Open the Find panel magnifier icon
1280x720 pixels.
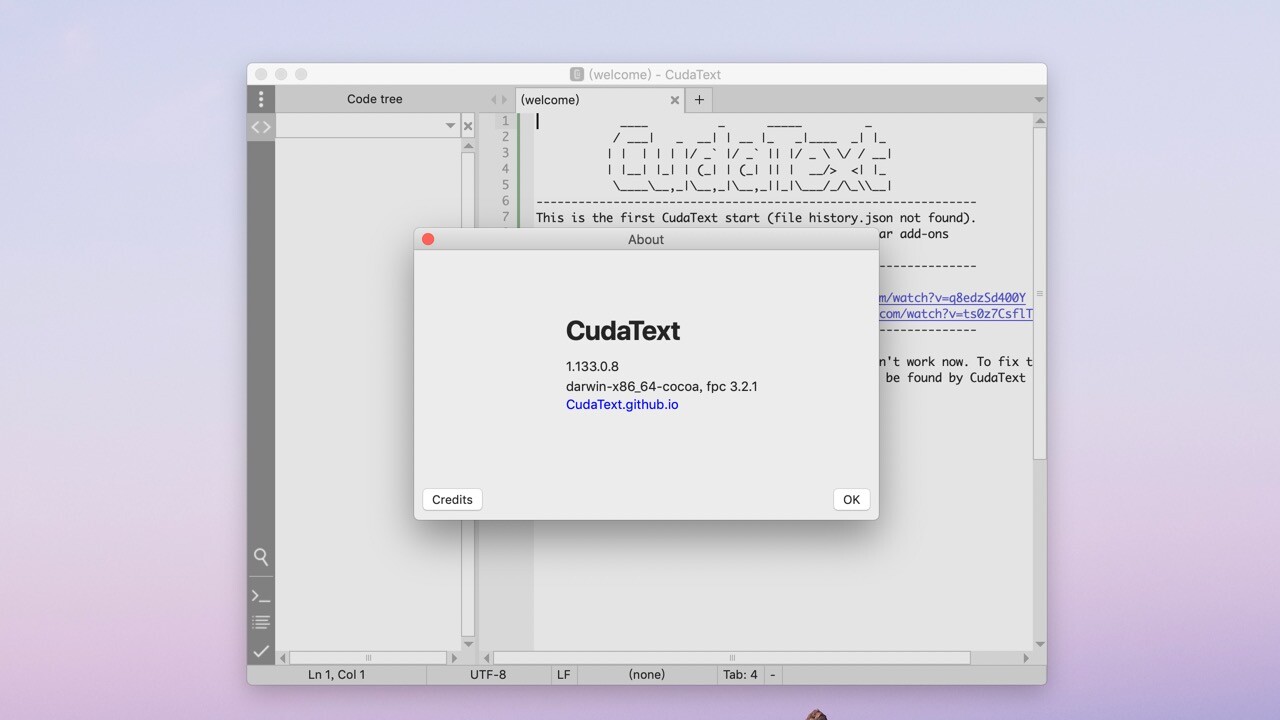pos(261,557)
